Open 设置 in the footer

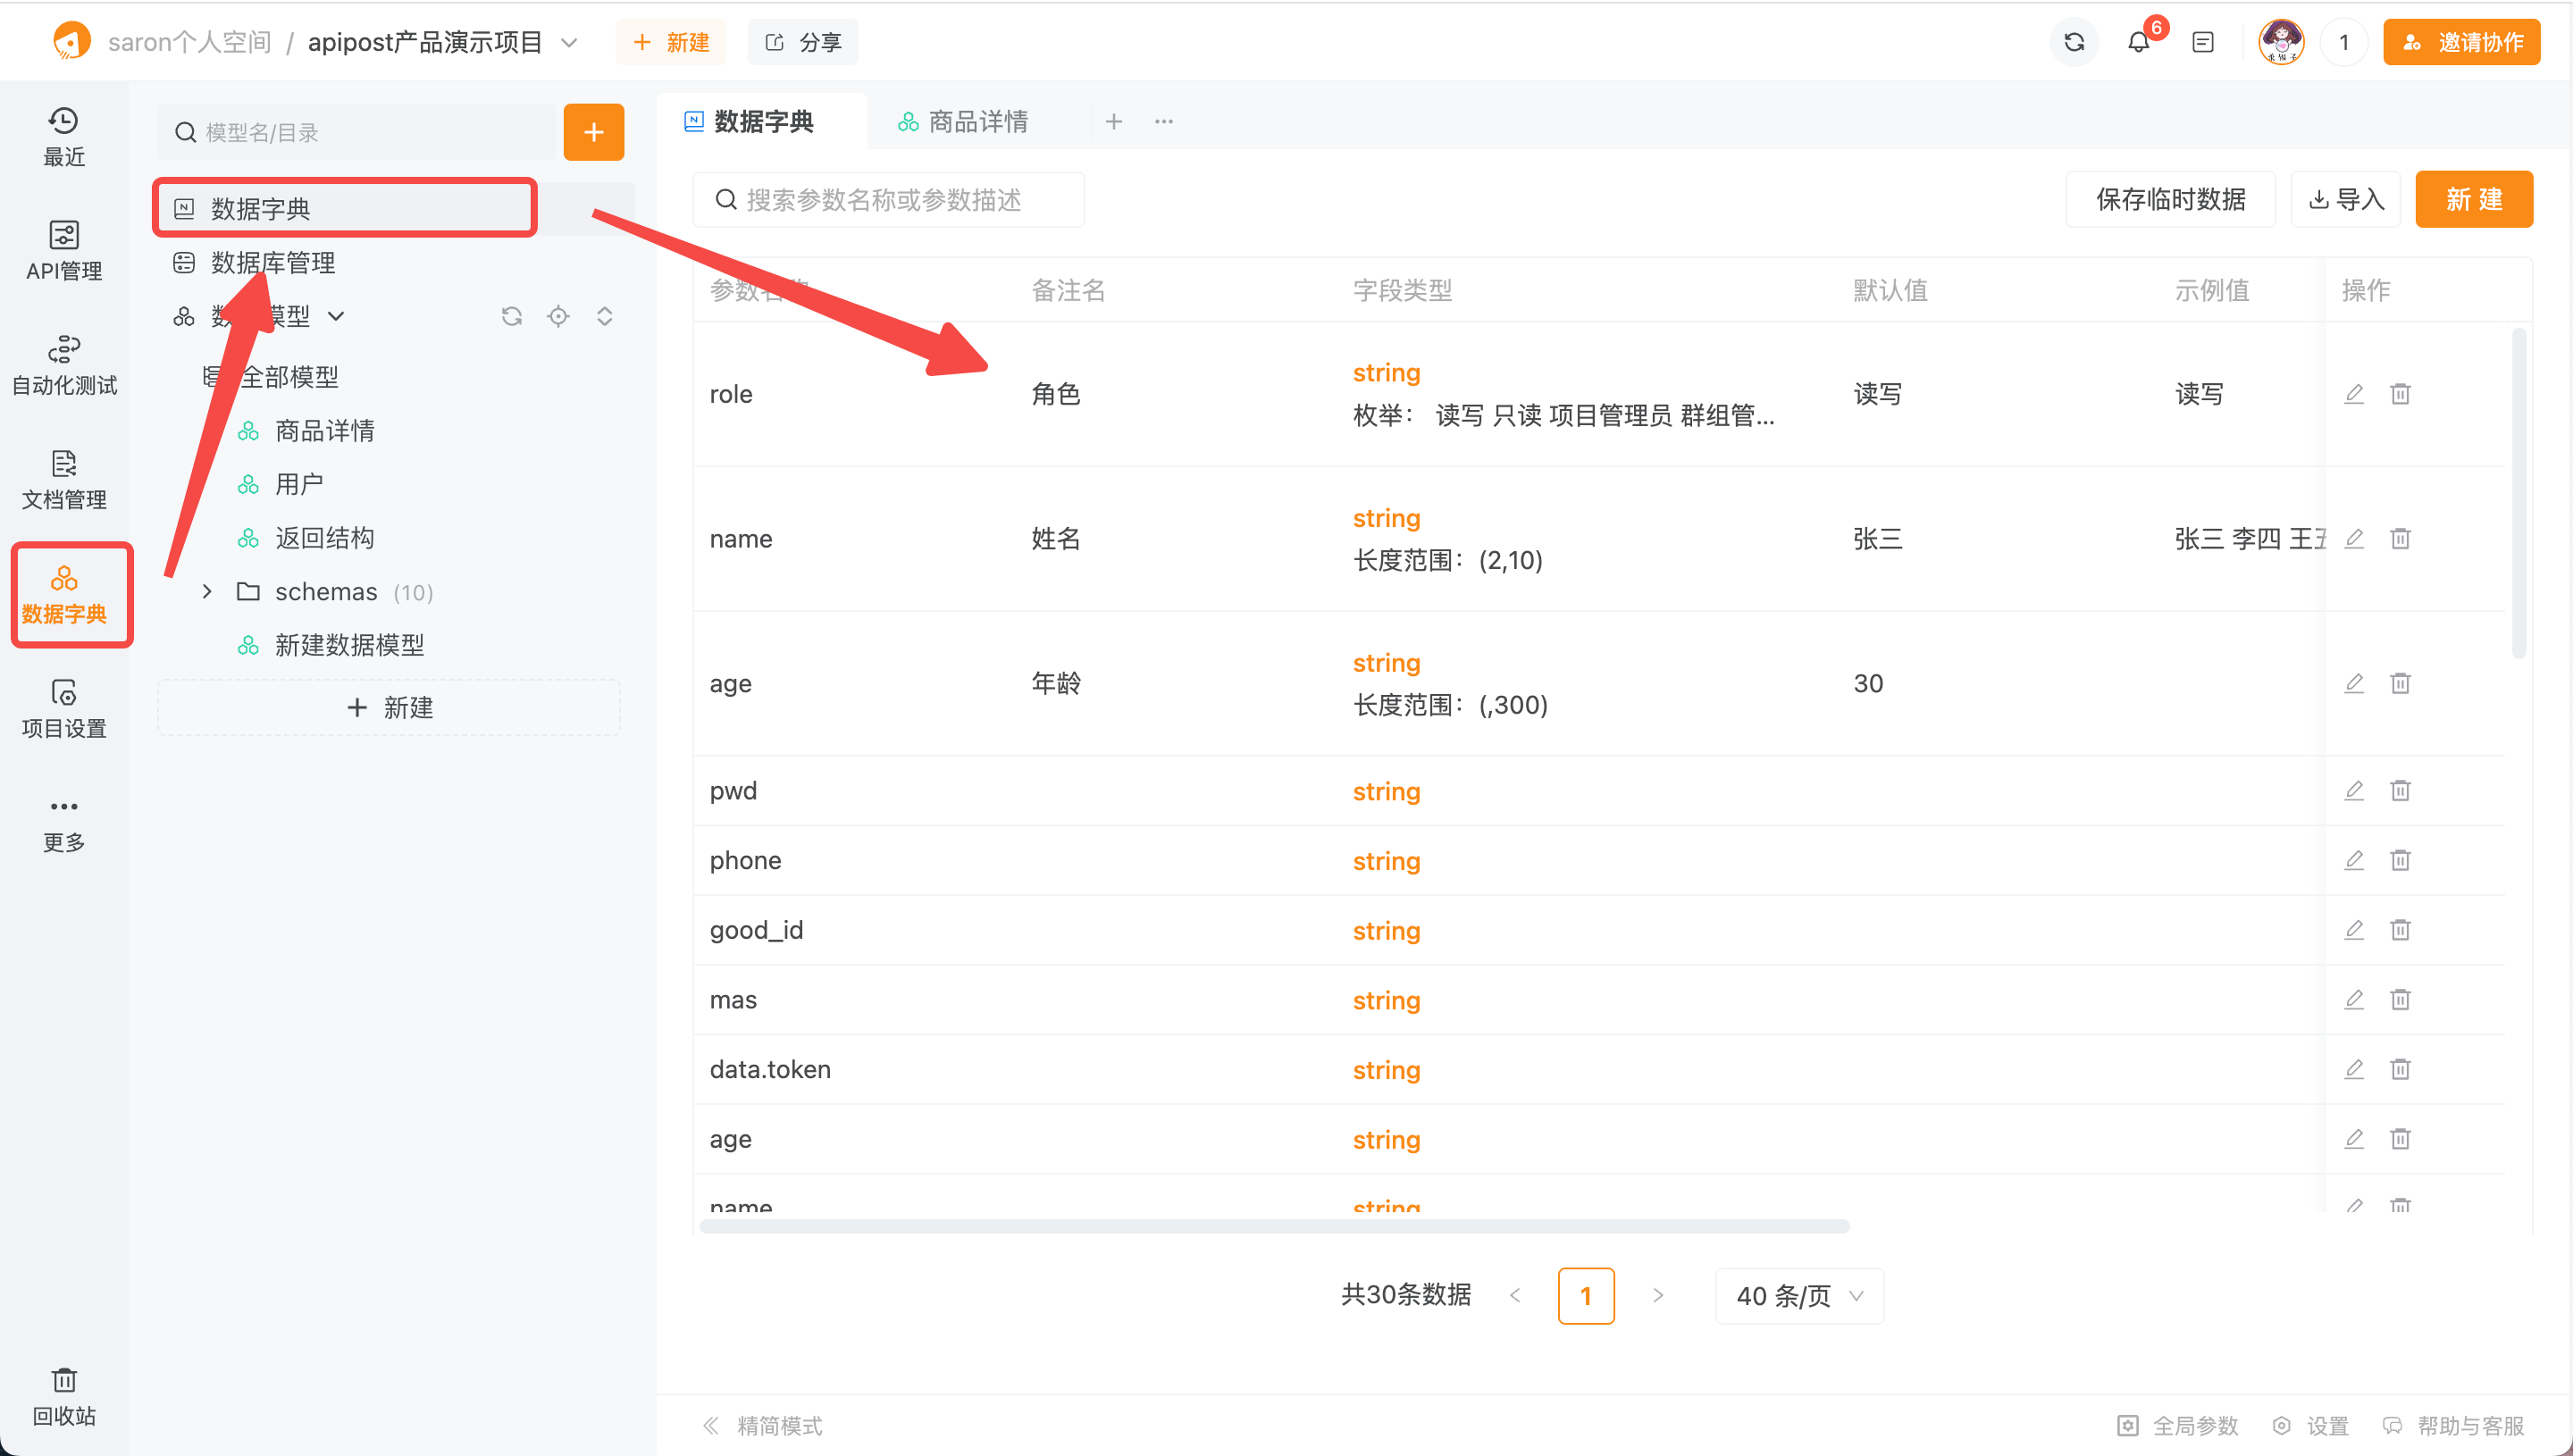(2310, 1426)
